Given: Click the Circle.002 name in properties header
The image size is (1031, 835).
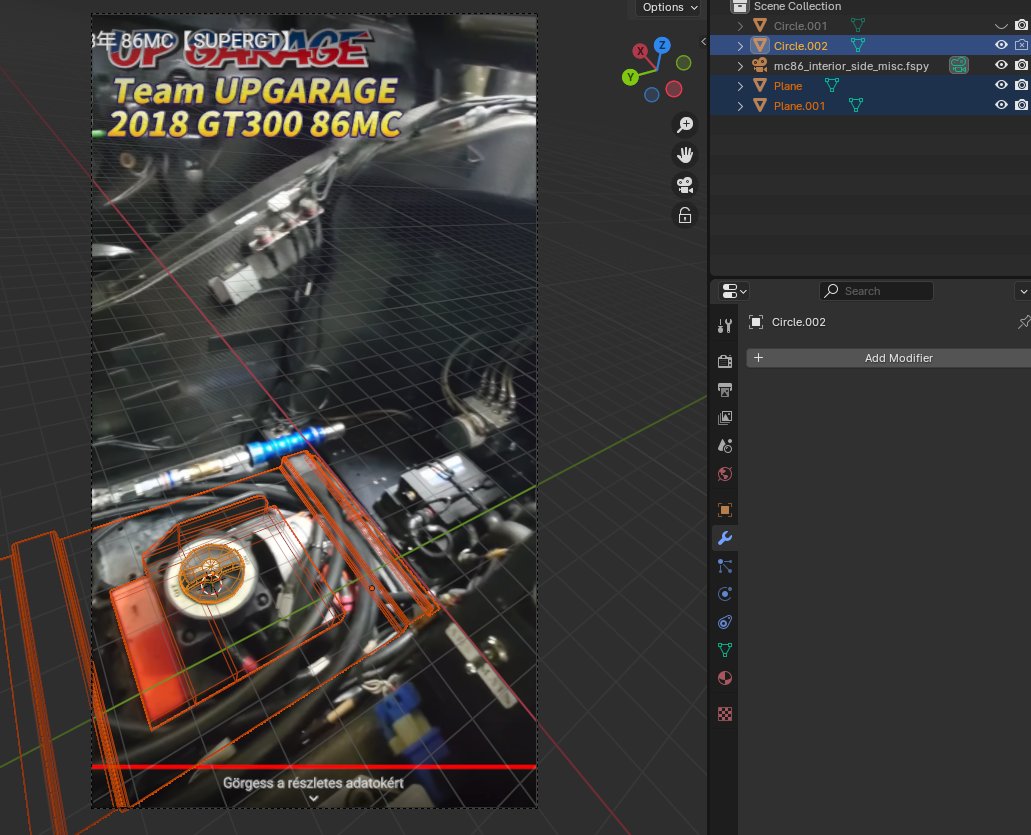Looking at the screenshot, I should (798, 322).
